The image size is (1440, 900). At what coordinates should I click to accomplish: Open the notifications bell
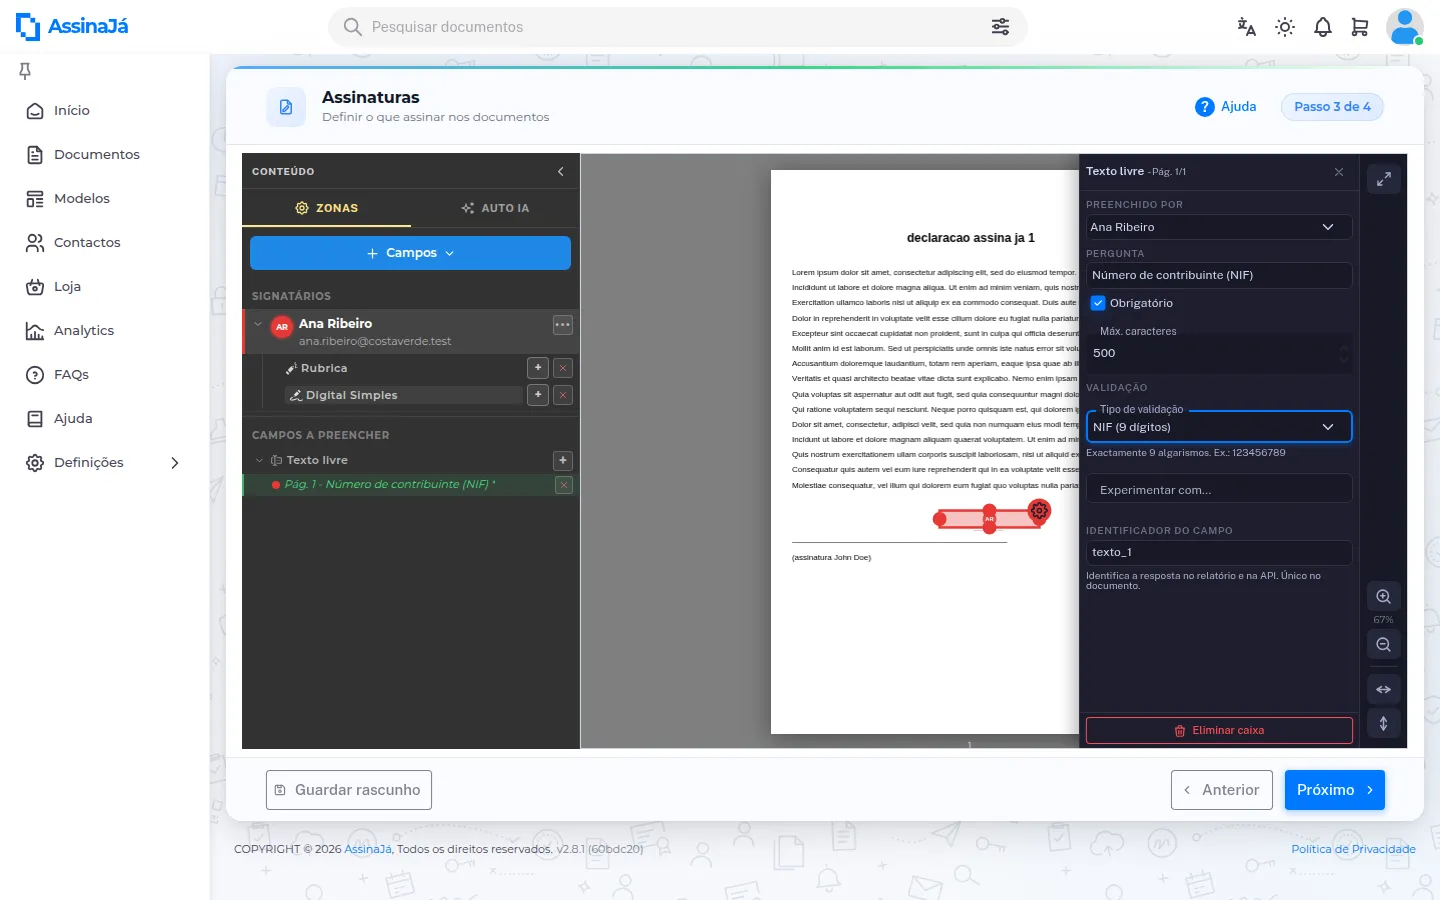(1323, 27)
